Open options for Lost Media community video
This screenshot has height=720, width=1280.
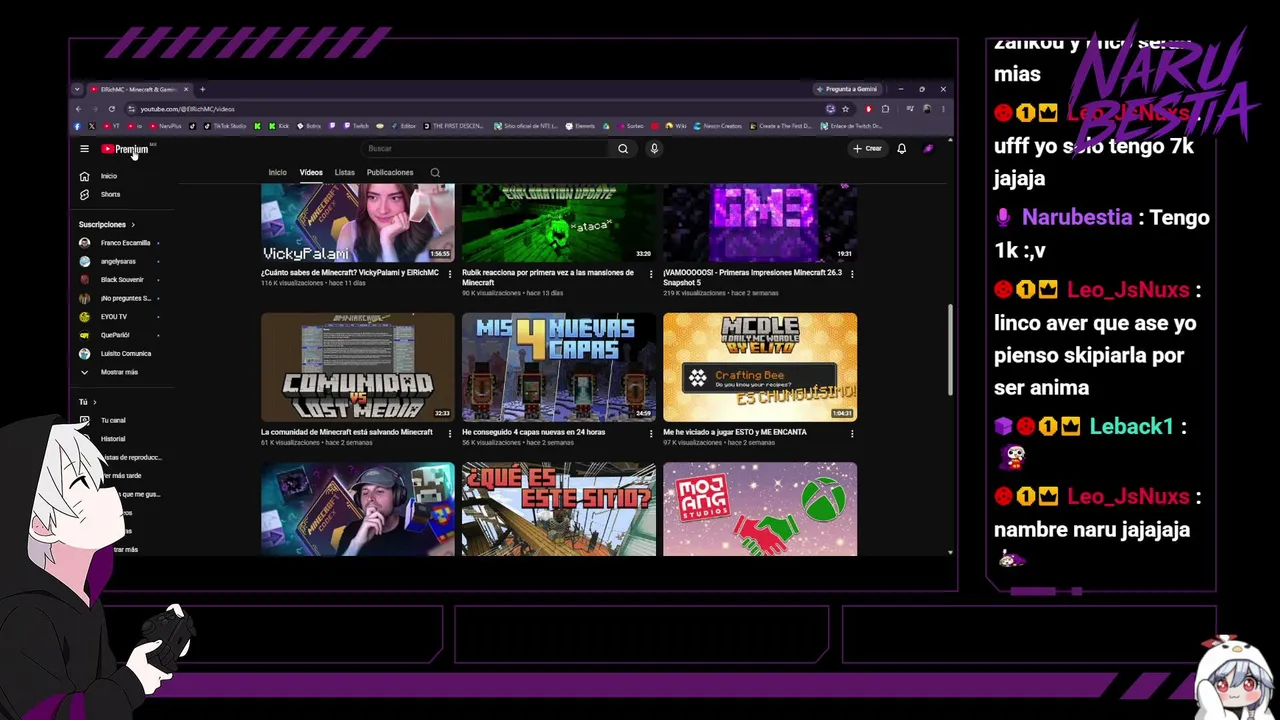click(449, 434)
